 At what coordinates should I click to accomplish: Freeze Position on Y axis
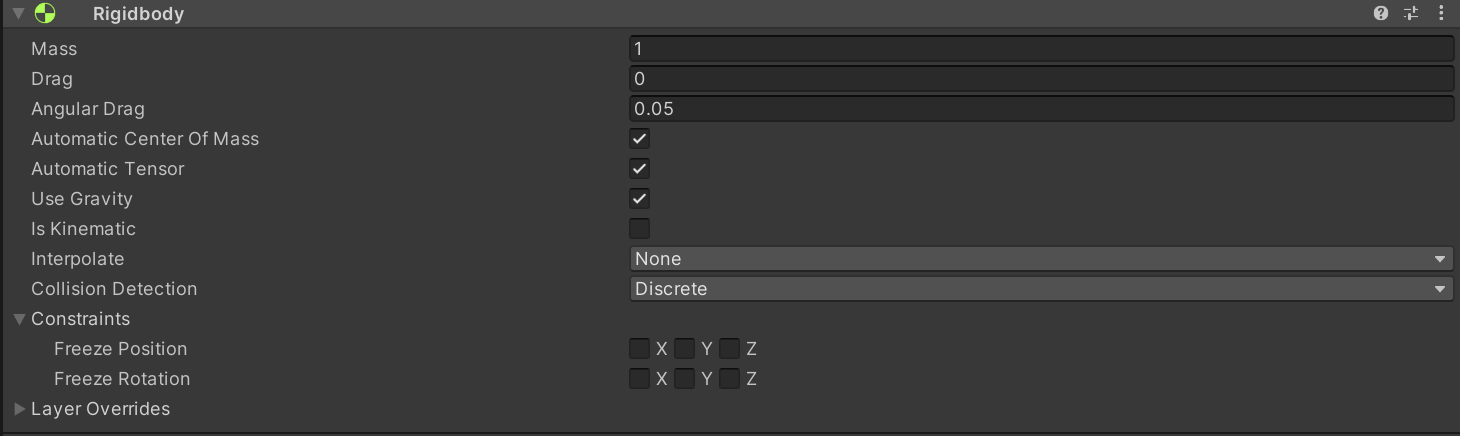(684, 348)
